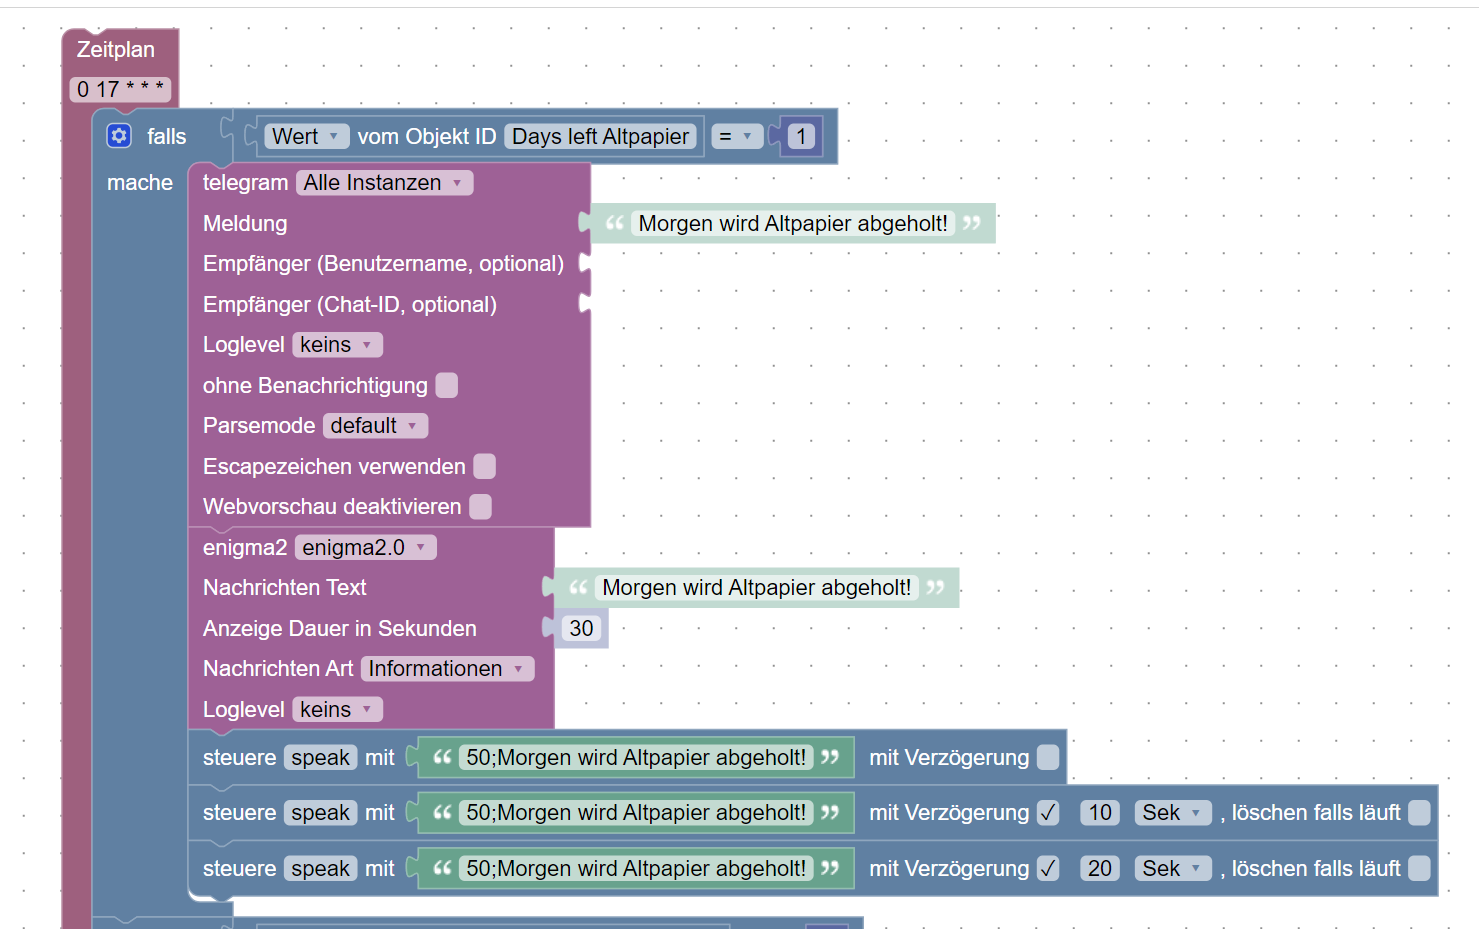This screenshot has height=929, width=1479.
Task: Edit telegram Meldung text Morgen wird Altpapier abgeholt!
Action: pos(793,223)
